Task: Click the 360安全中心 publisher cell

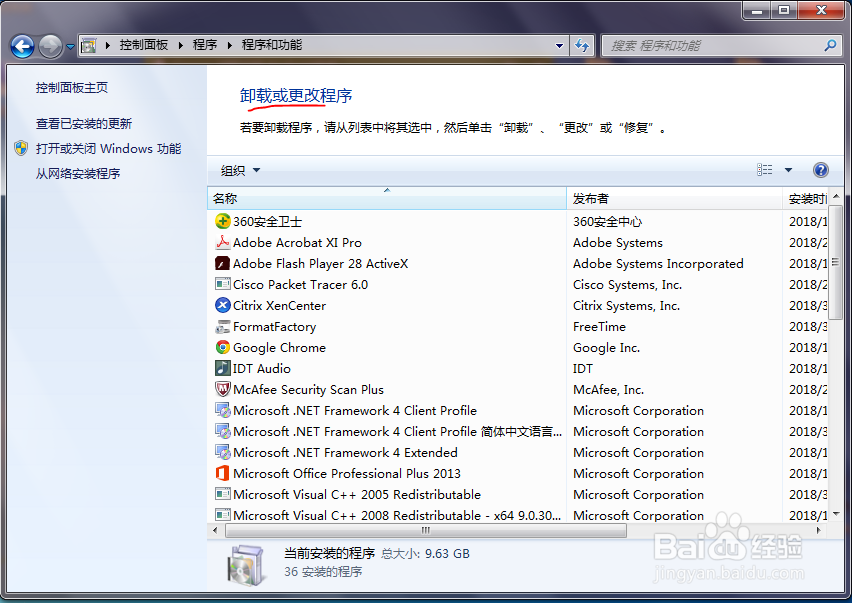Action: 607,222
